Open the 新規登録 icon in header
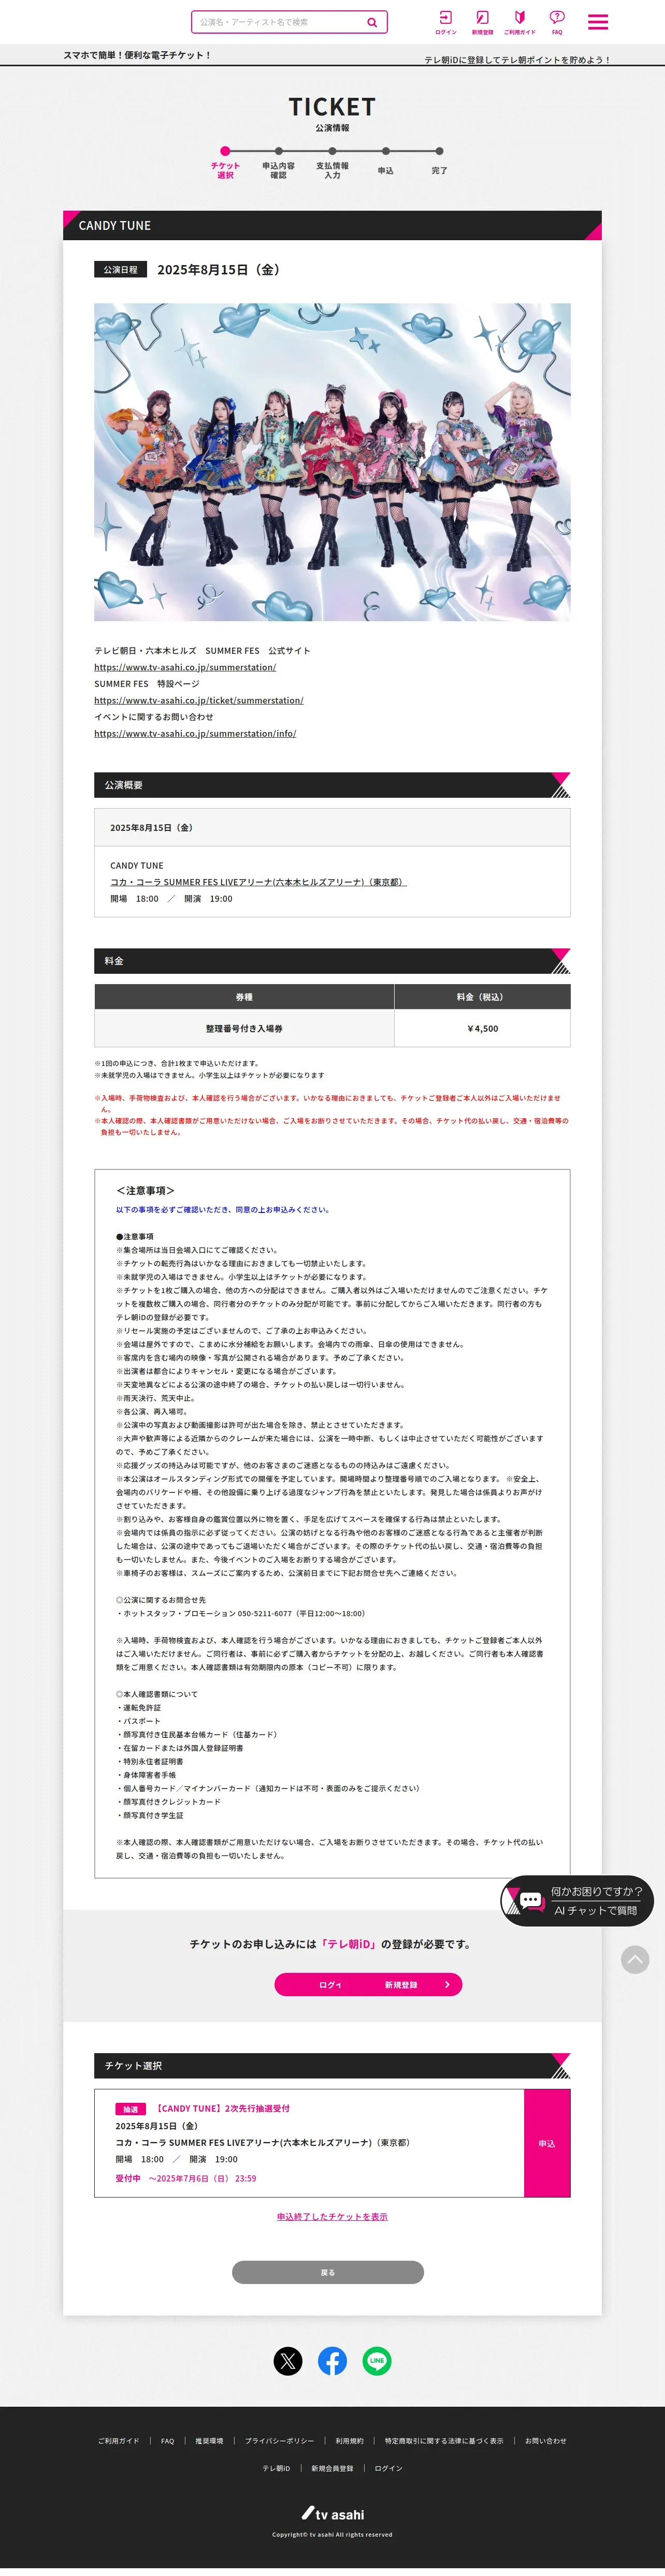 pyautogui.click(x=482, y=22)
